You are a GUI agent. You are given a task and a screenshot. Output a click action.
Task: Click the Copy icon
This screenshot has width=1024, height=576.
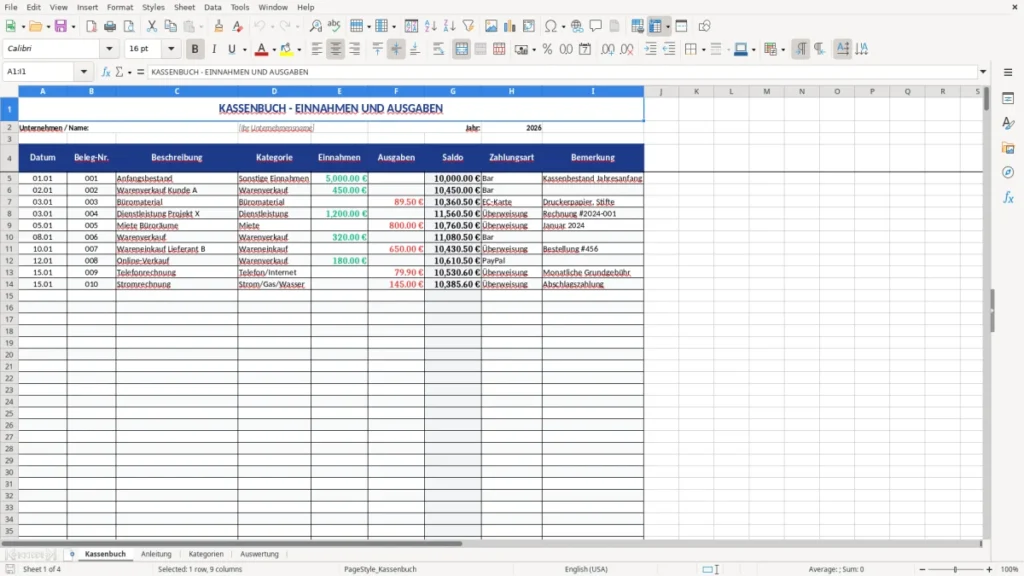pos(170,26)
